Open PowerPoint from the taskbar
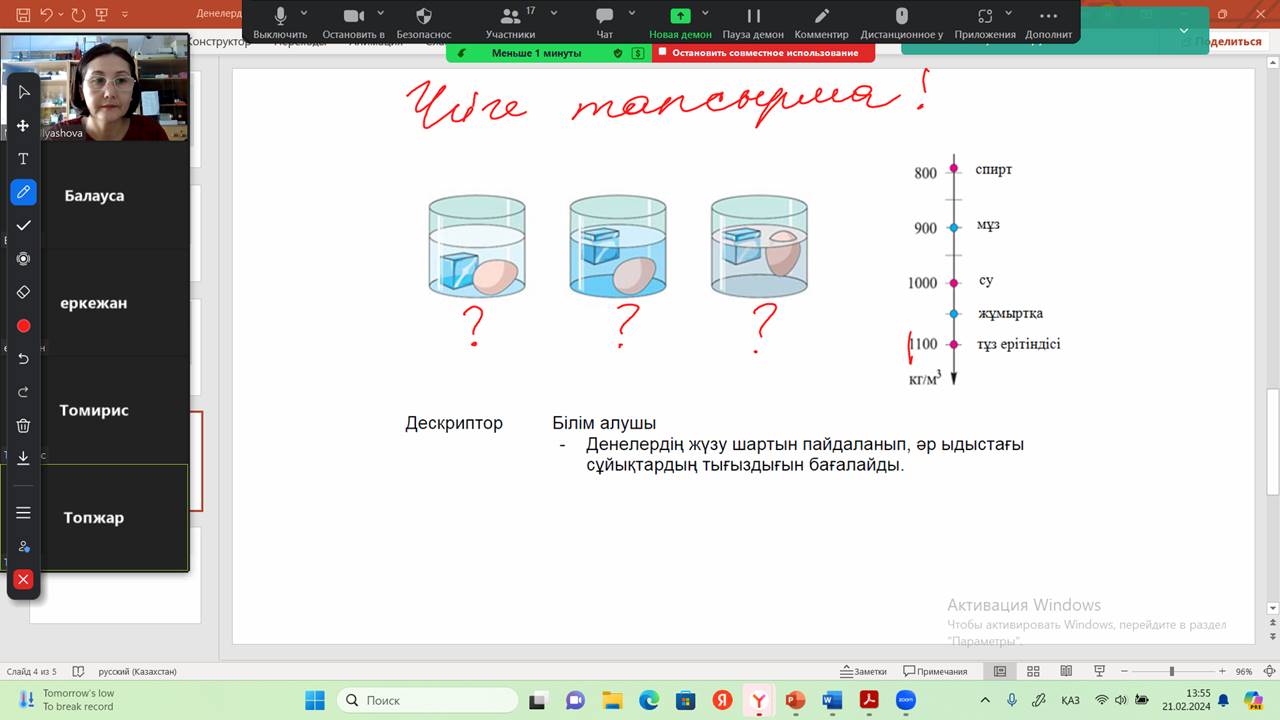 click(795, 700)
